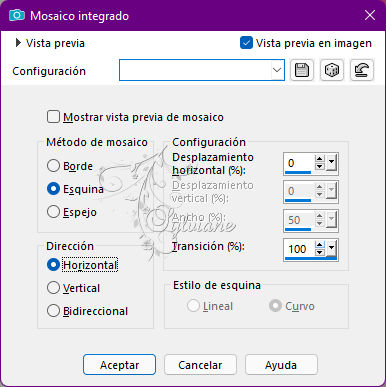386x387 pixels.
Task: Open slider popup beside Desplazamiento horizontal field
Action: click(331, 162)
